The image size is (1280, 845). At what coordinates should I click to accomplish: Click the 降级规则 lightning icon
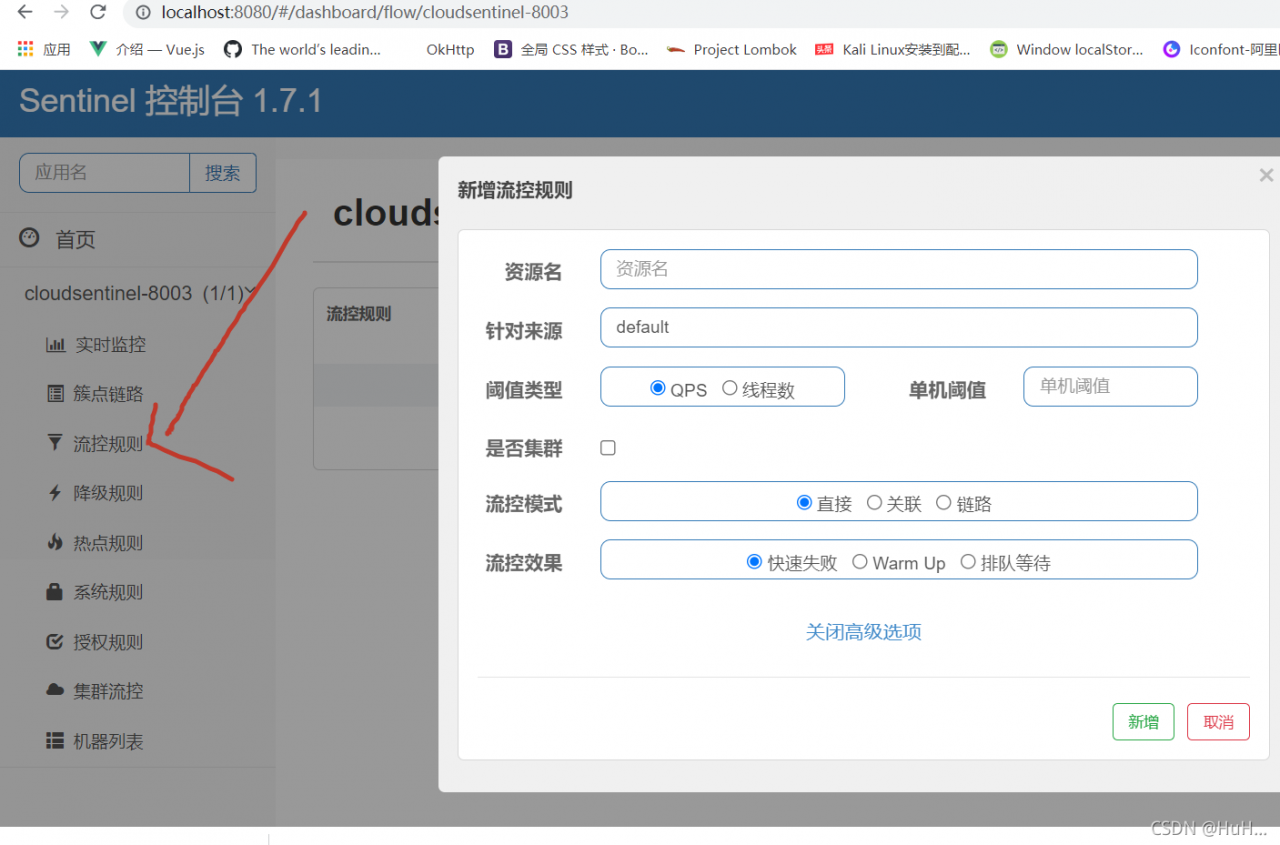55,493
